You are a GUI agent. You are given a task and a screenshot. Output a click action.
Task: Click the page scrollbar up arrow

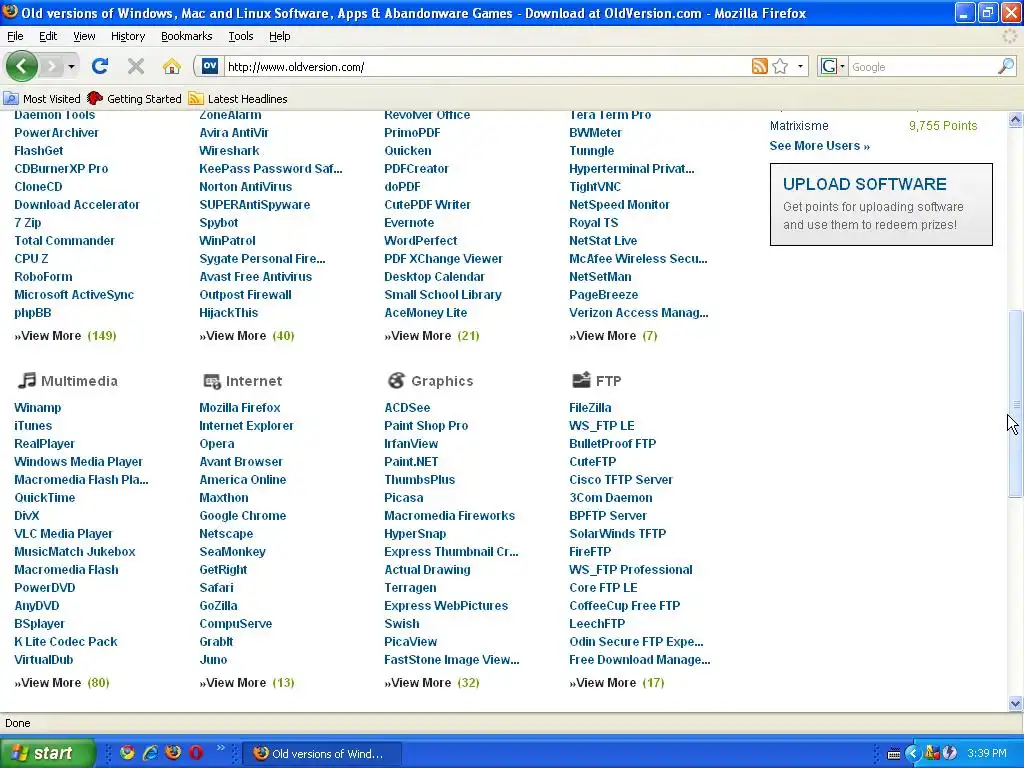pos(1015,119)
